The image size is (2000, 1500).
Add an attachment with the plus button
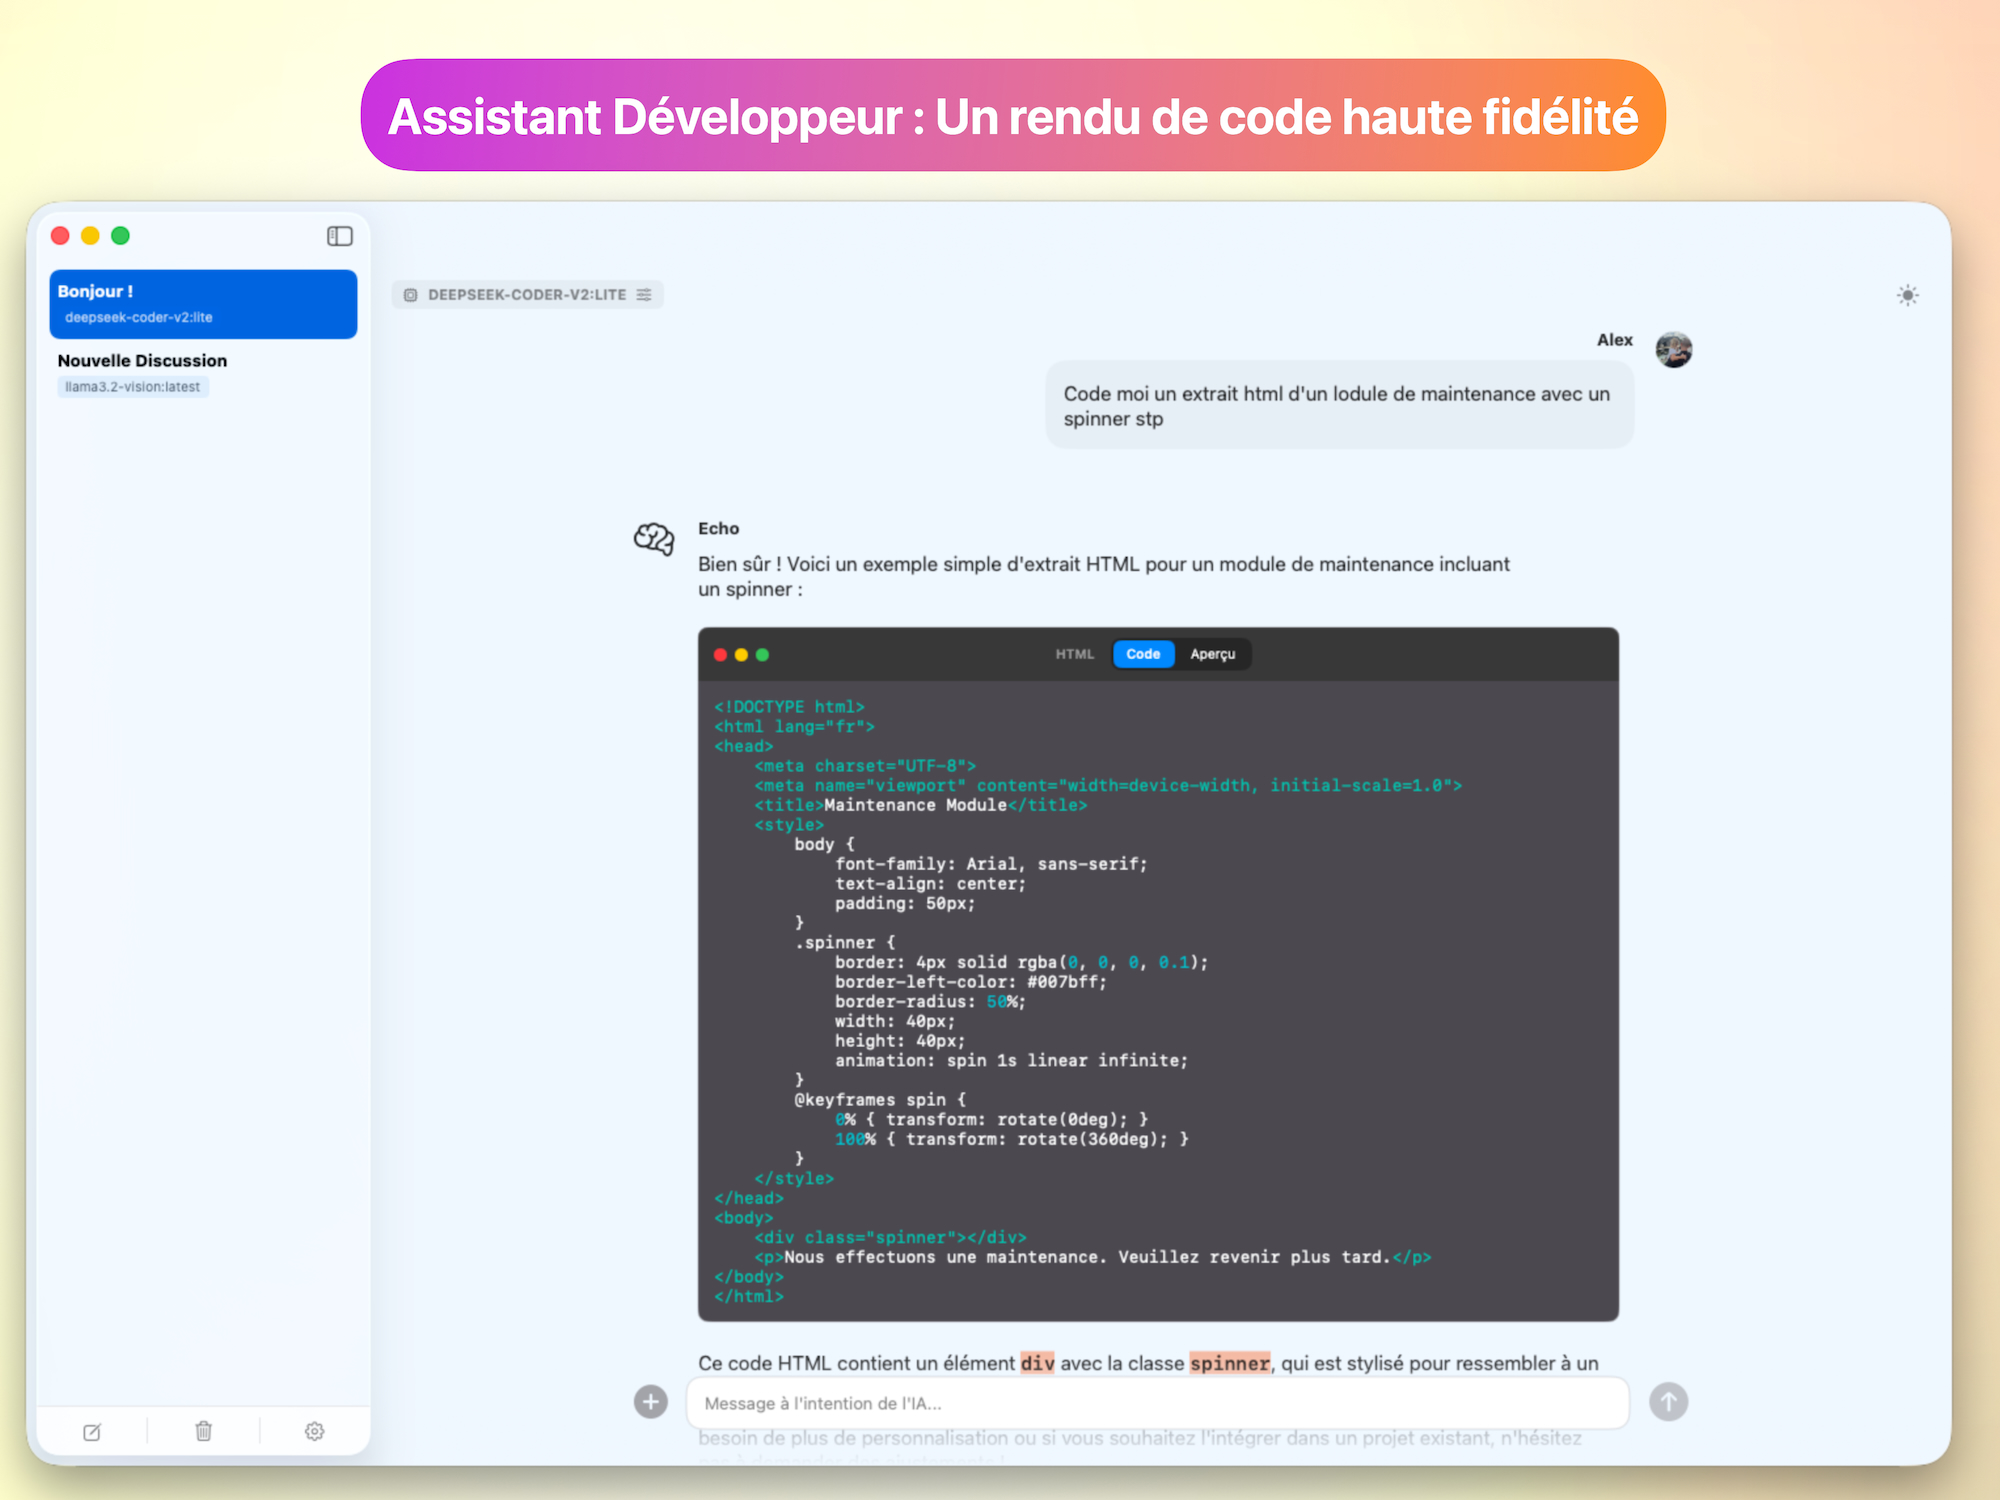651,1402
